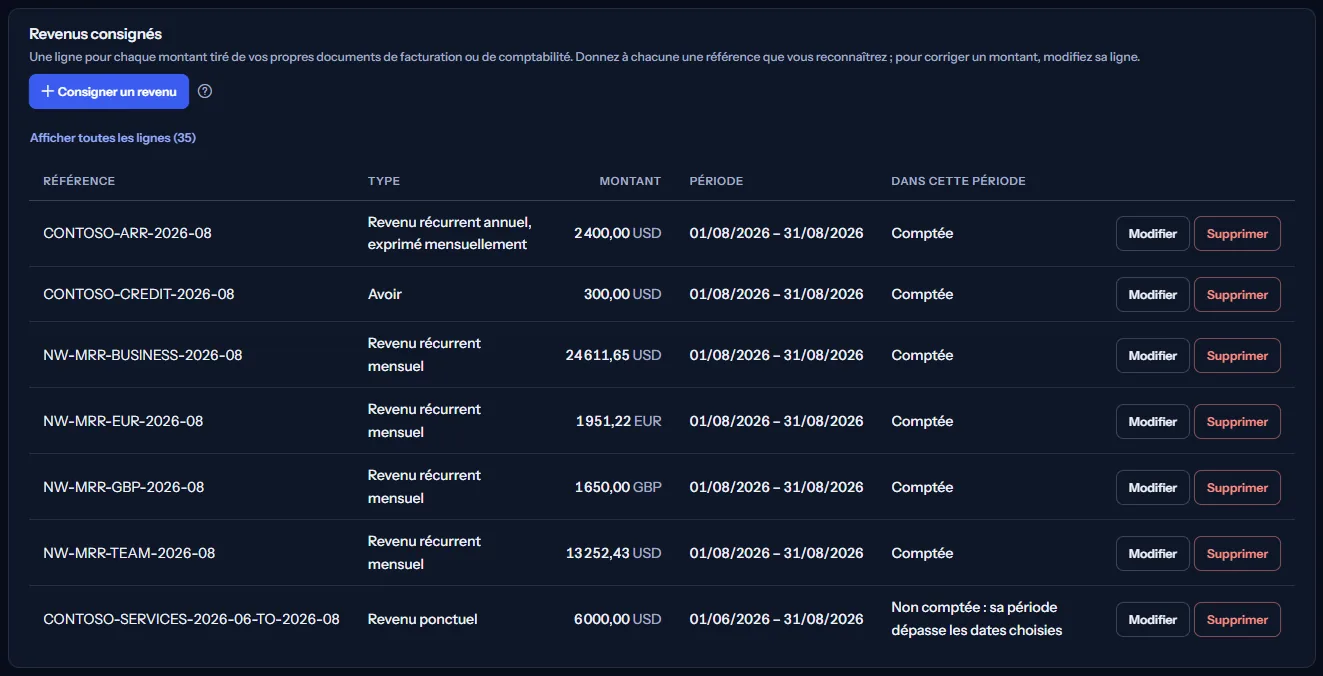Screen dimensions: 1323x676
Task: Click the Avoir type cell
Action: click(x=385, y=294)
